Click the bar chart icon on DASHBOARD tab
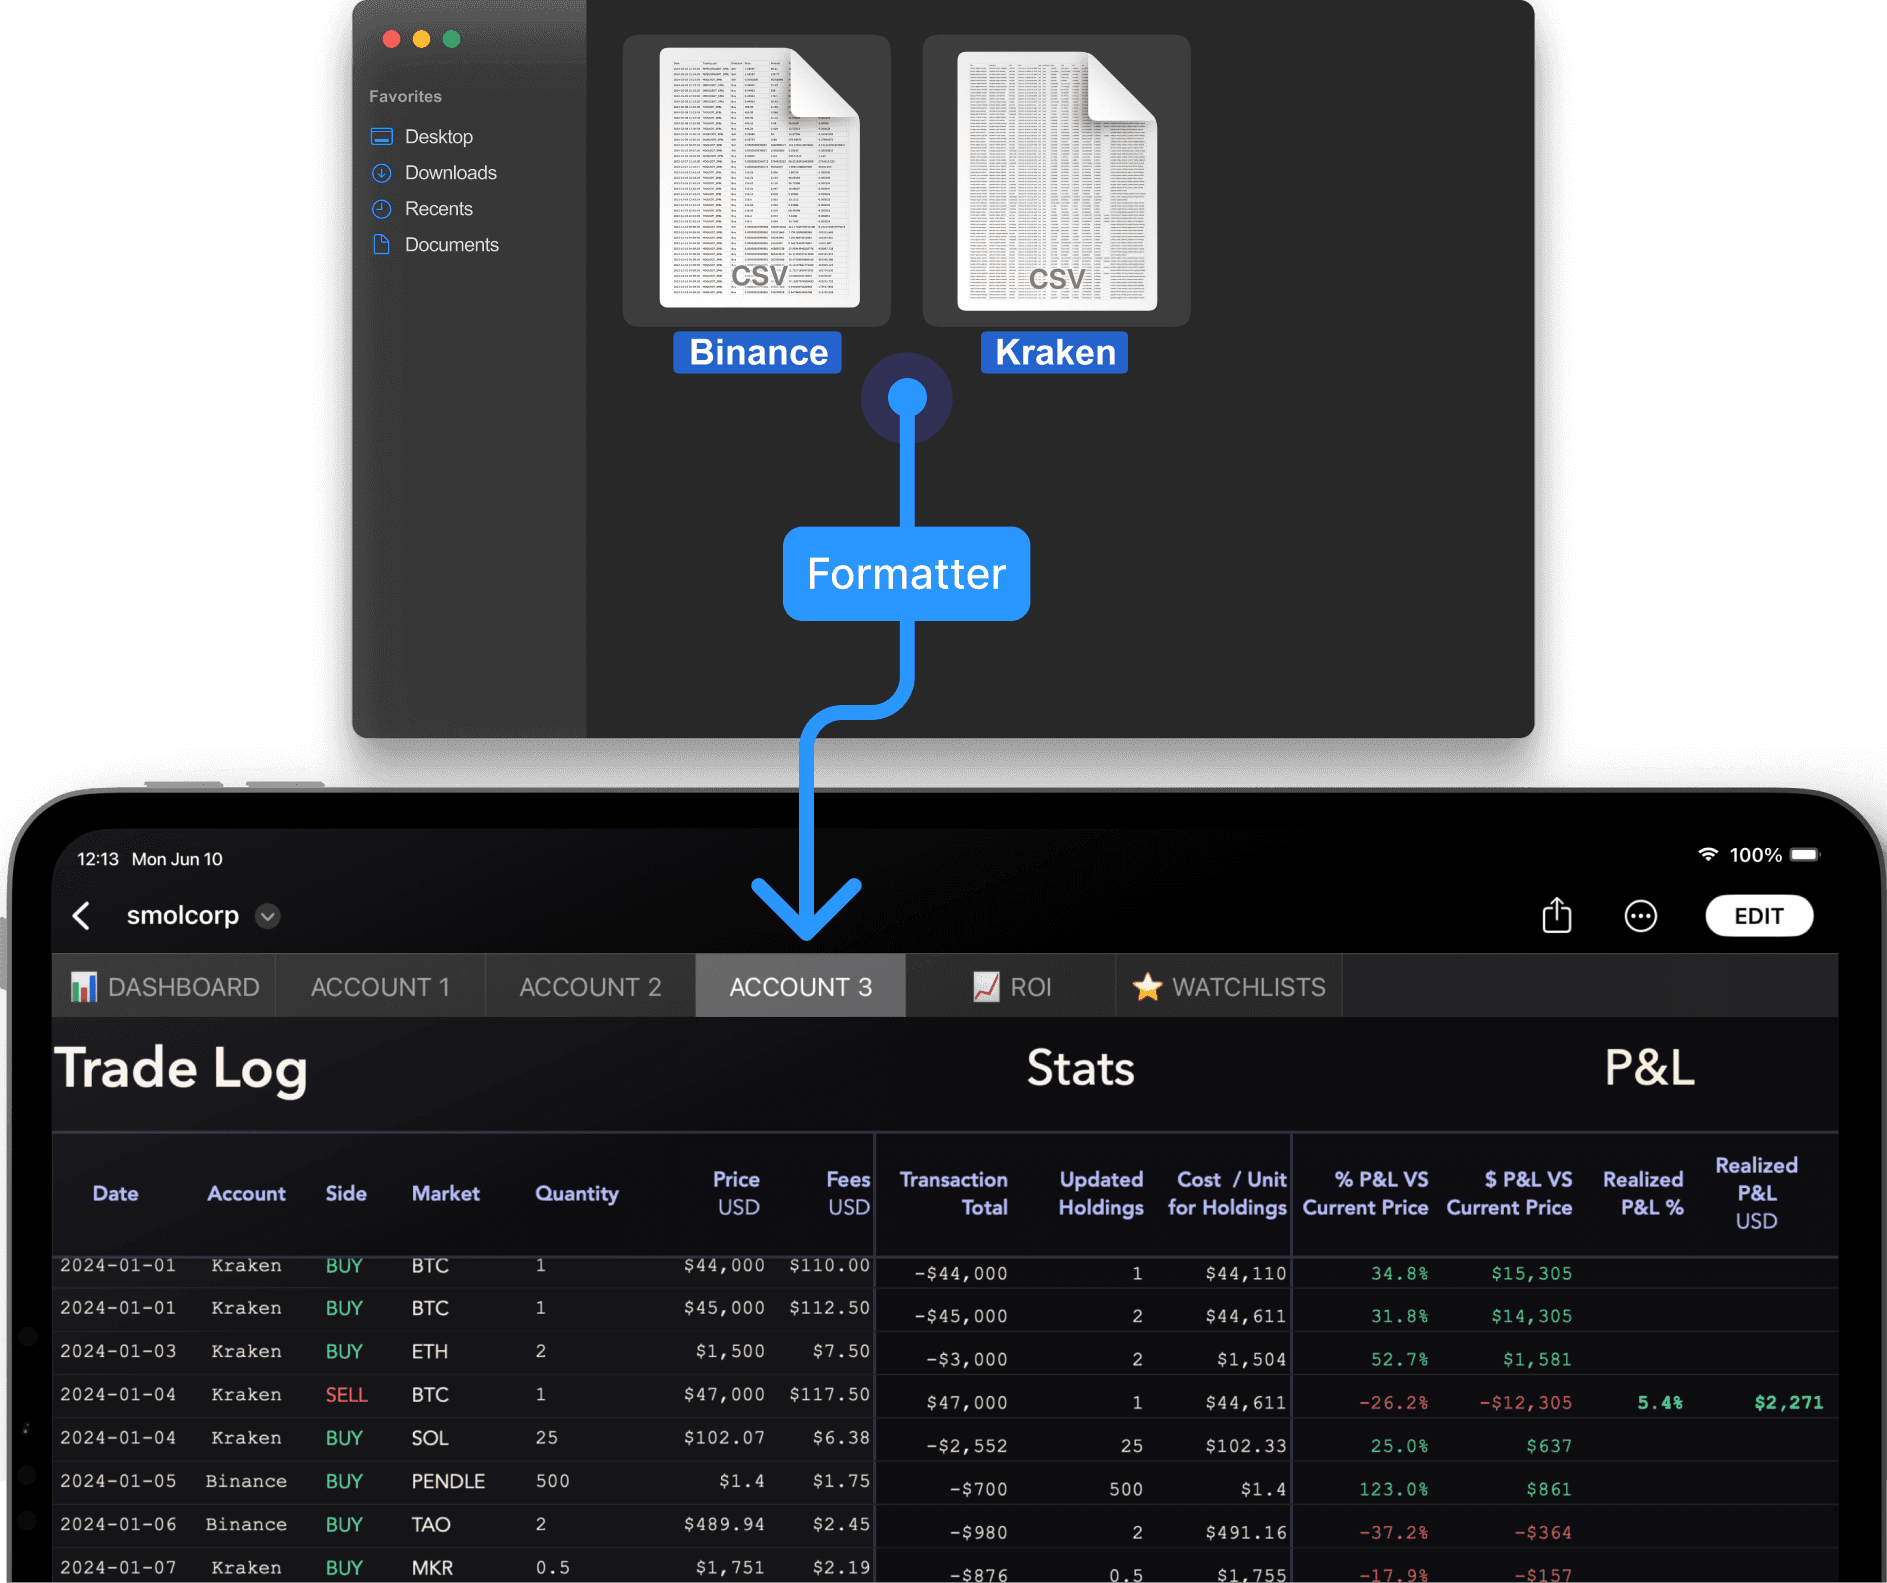This screenshot has height=1583, width=1887. coord(84,987)
